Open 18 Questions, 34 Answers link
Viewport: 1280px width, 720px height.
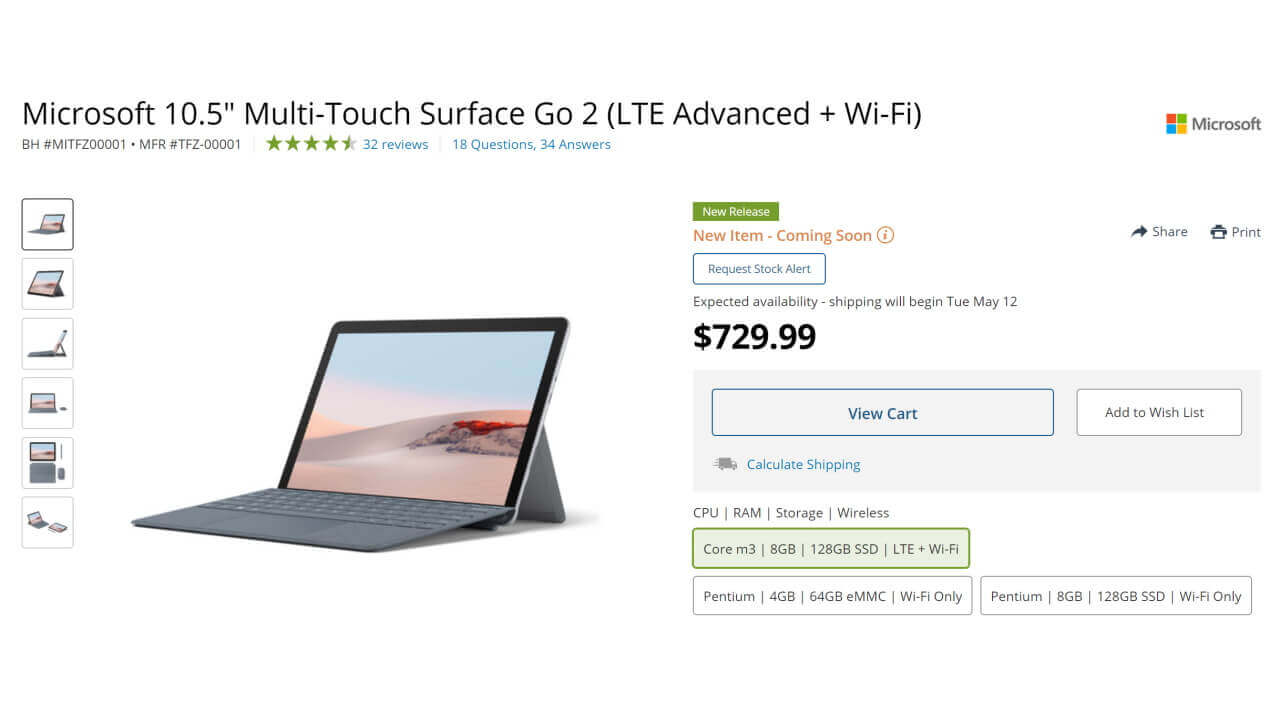coord(531,144)
